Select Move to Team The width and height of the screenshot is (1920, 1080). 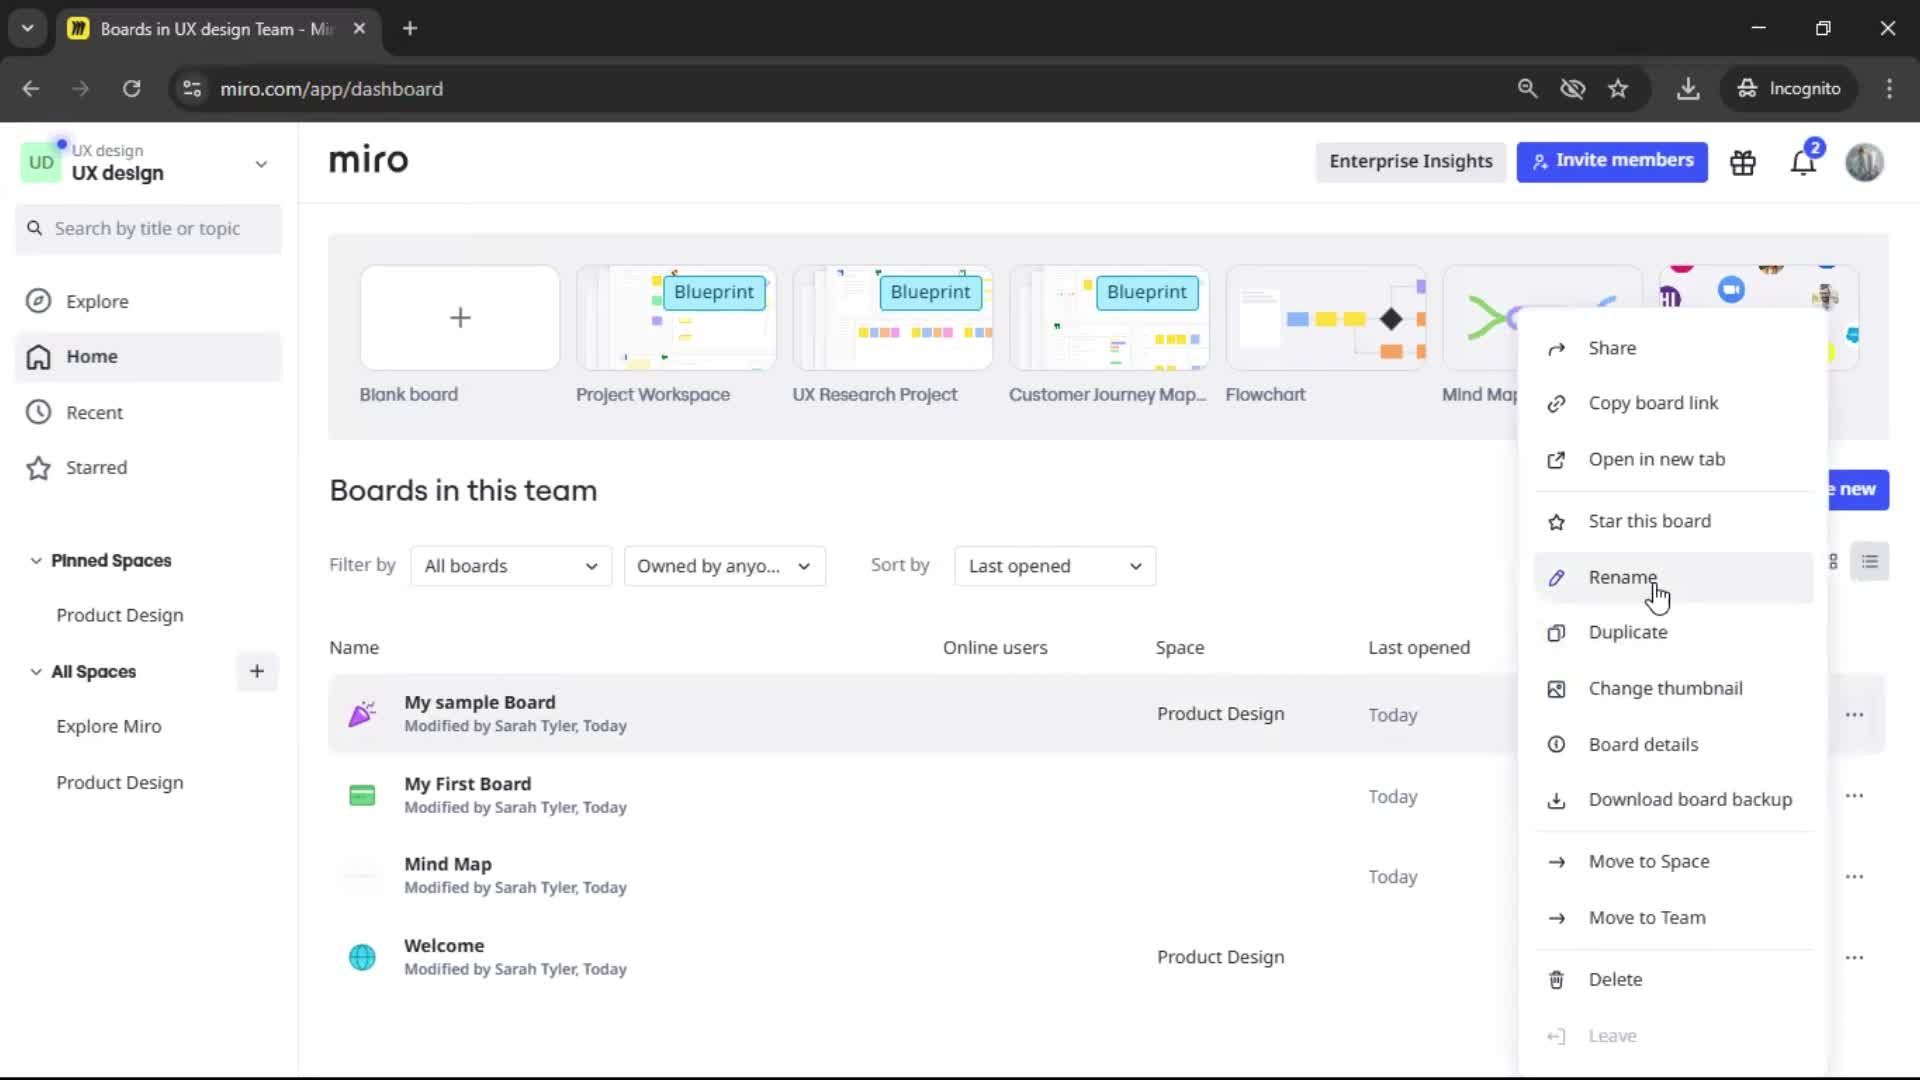click(1673, 917)
